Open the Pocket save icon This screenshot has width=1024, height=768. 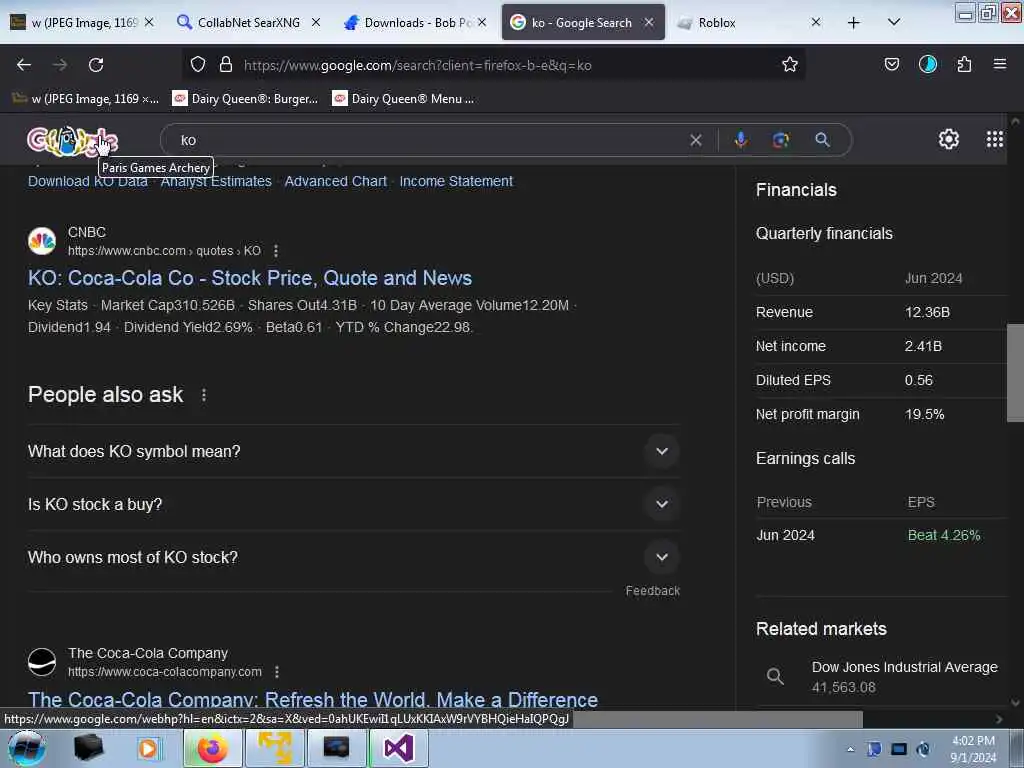point(891,65)
